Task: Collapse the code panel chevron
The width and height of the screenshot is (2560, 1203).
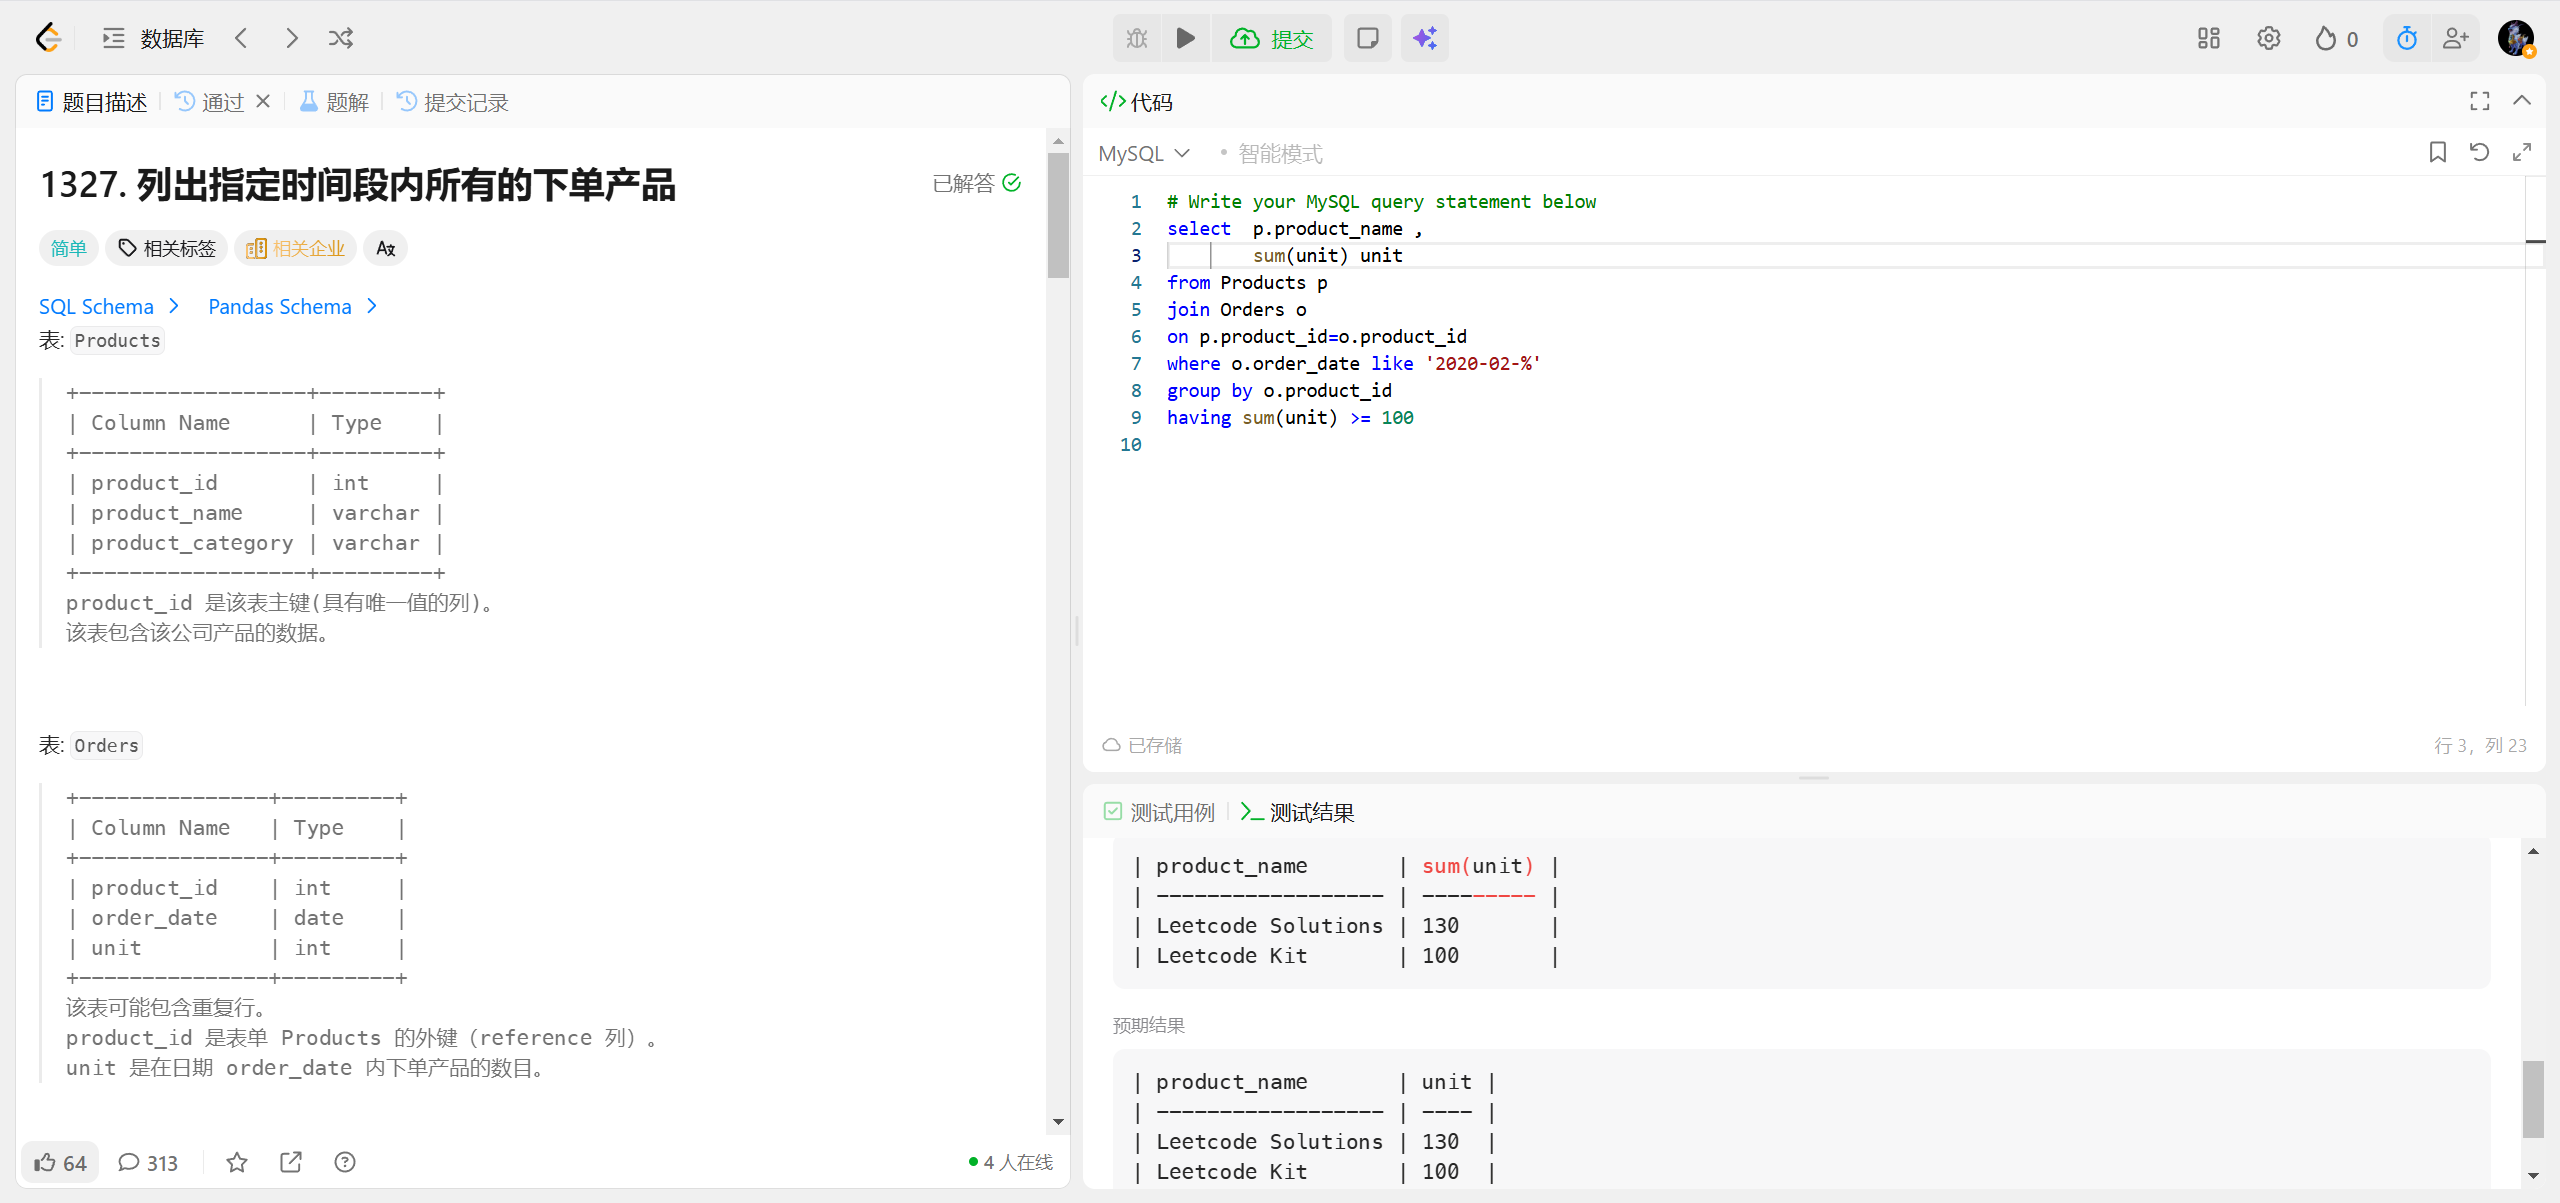Action: point(2522,101)
